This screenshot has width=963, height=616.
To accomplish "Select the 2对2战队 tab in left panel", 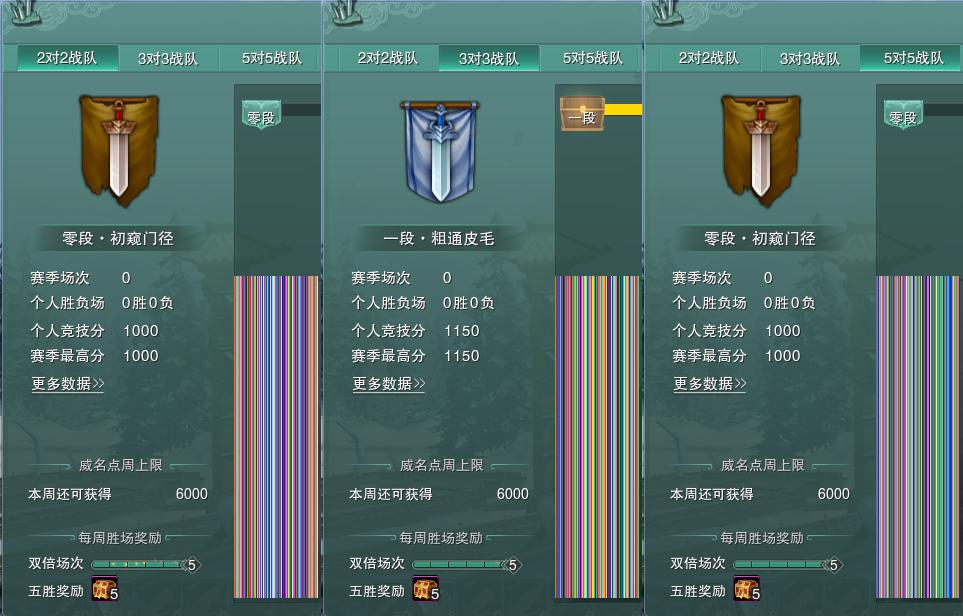I will click(x=67, y=58).
